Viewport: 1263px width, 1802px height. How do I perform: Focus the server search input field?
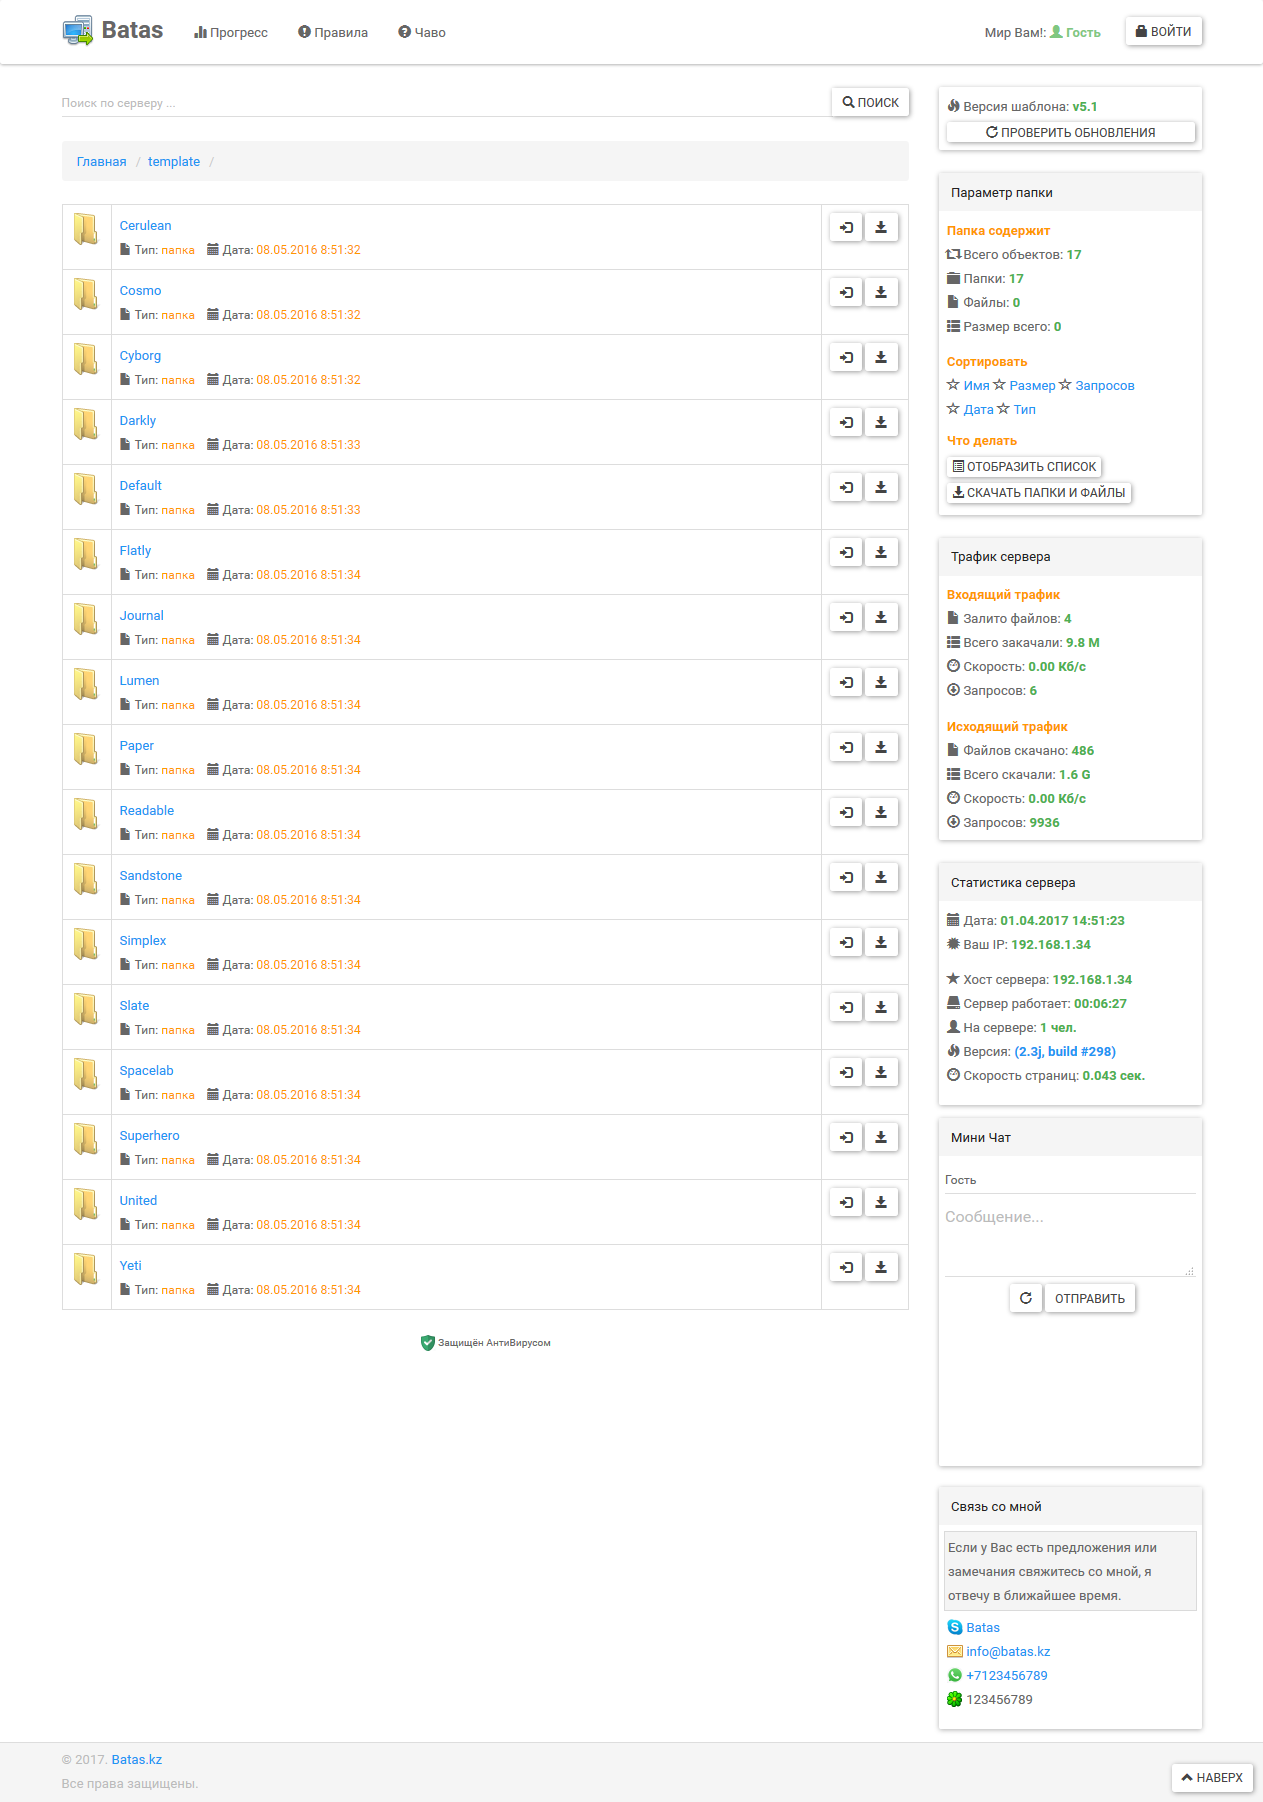(445, 103)
